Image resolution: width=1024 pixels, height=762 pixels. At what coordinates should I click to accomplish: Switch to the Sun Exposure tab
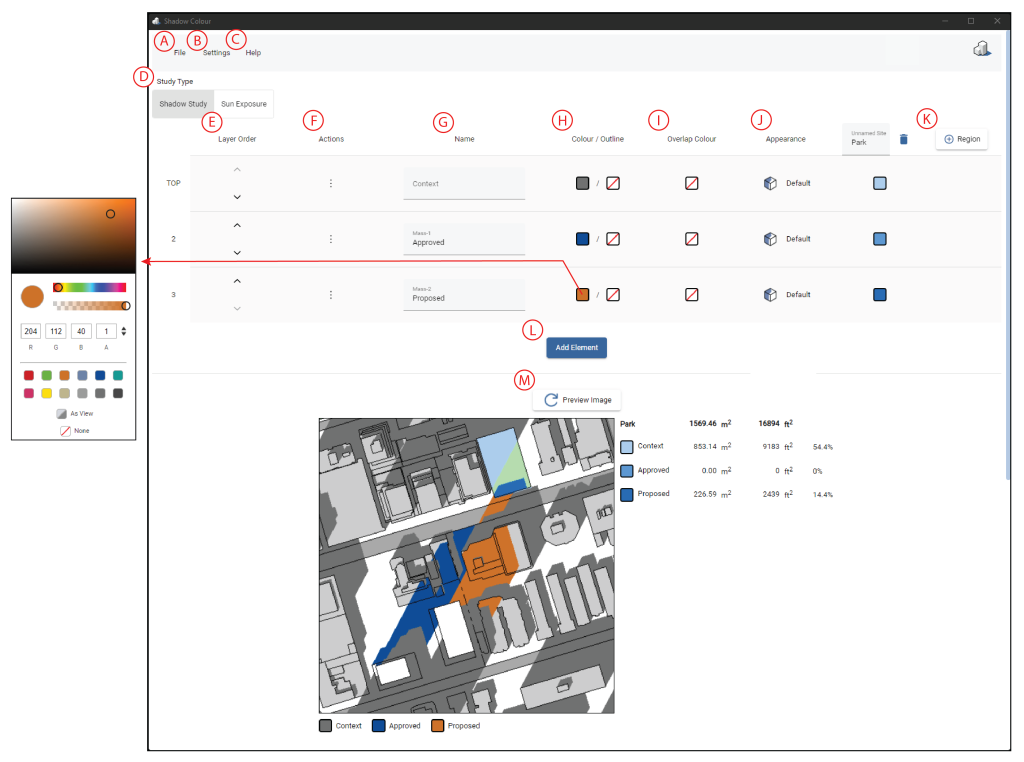pyautogui.click(x=243, y=103)
